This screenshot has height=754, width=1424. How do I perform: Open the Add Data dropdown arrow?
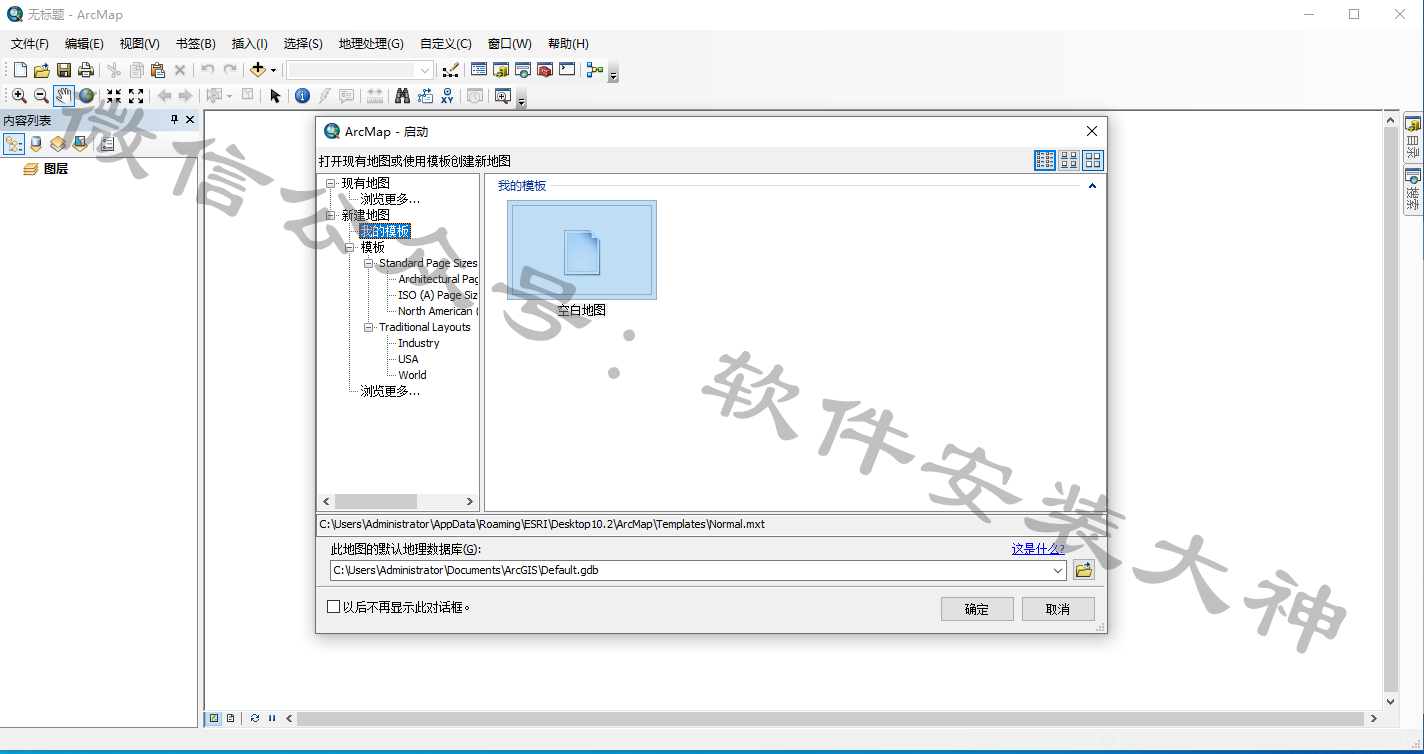[x=273, y=70]
